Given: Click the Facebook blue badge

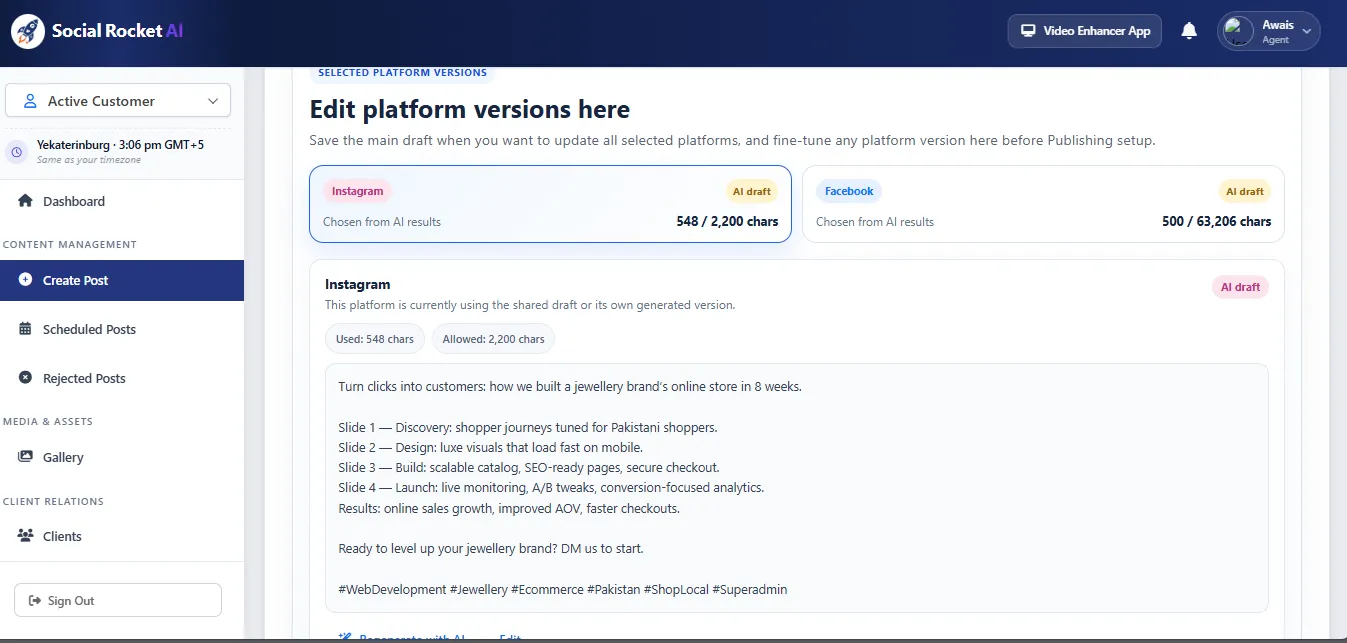Looking at the screenshot, I should 849,191.
